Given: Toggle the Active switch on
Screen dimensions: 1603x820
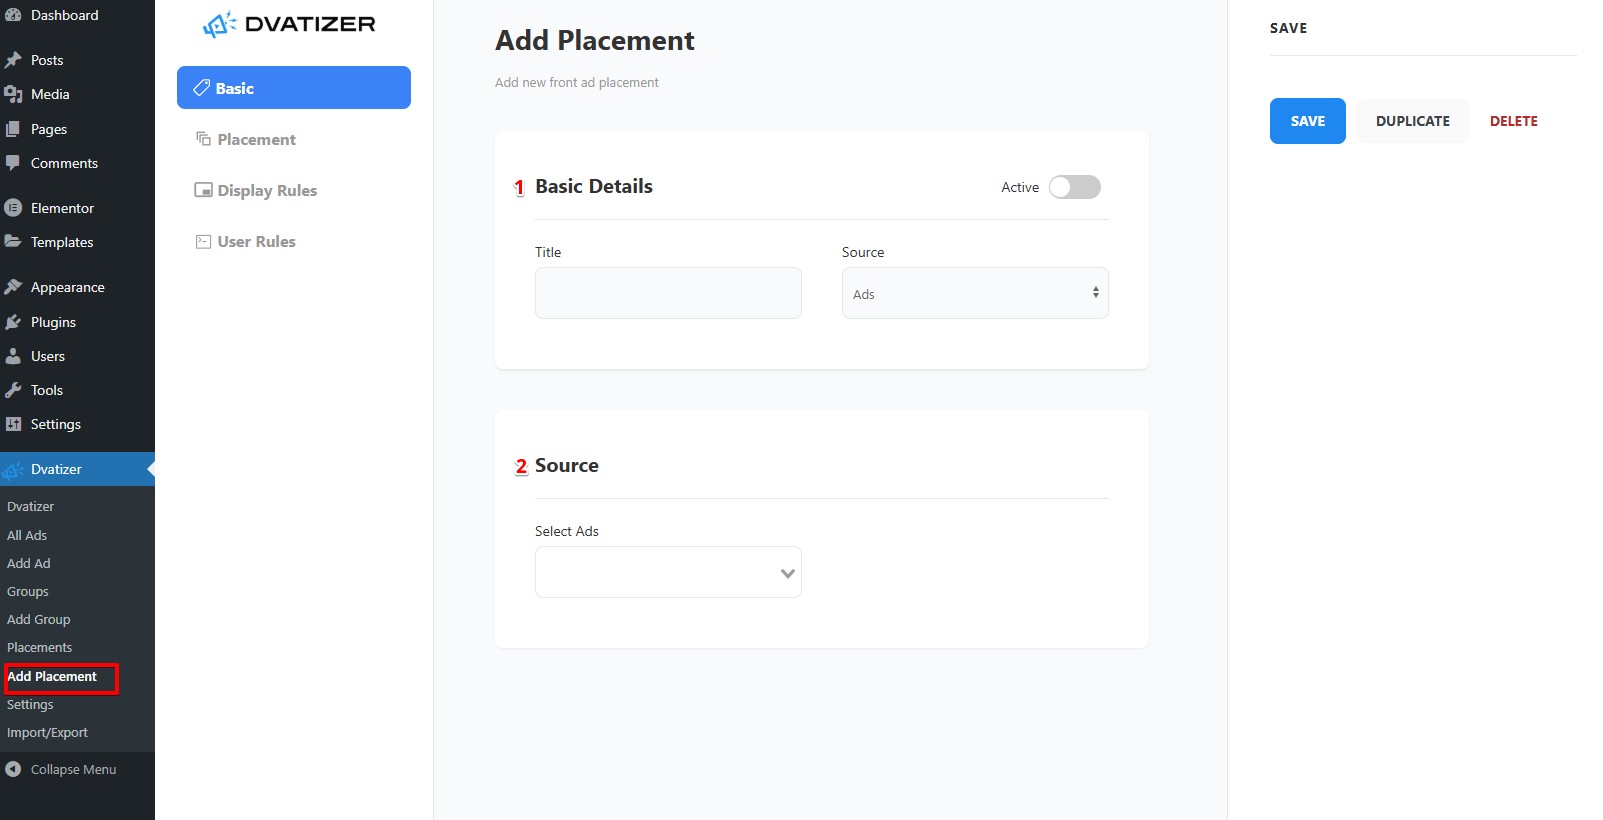Looking at the screenshot, I should point(1074,187).
